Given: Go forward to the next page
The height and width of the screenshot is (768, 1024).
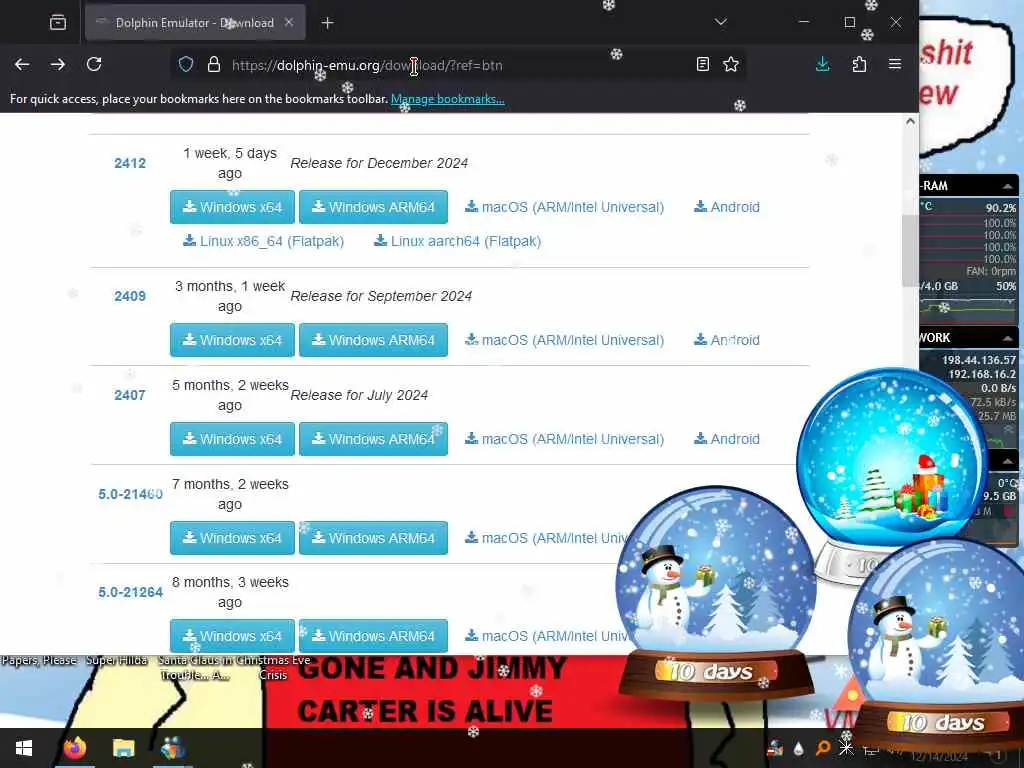Looking at the screenshot, I should 58,64.
